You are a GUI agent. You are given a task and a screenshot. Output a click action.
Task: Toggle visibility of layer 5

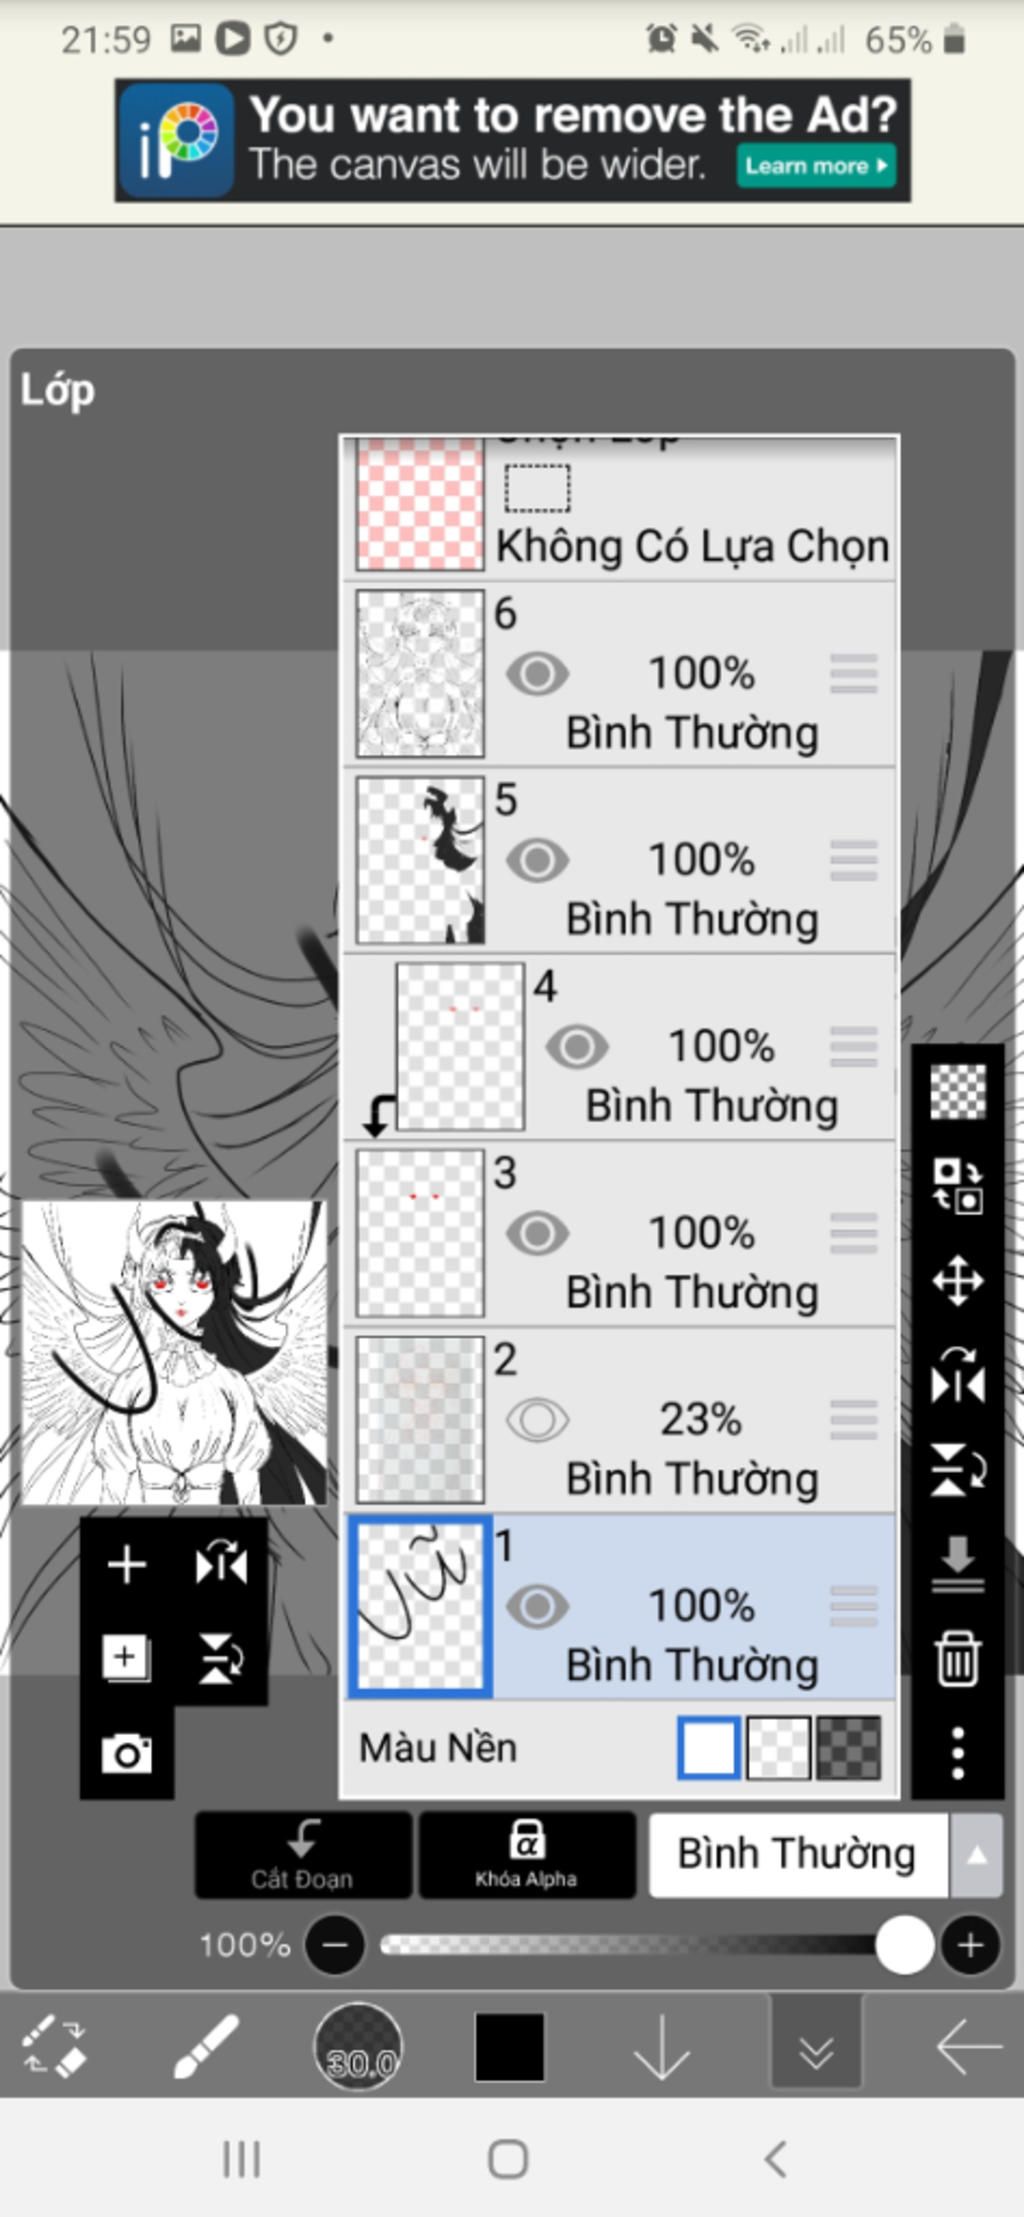(x=537, y=860)
